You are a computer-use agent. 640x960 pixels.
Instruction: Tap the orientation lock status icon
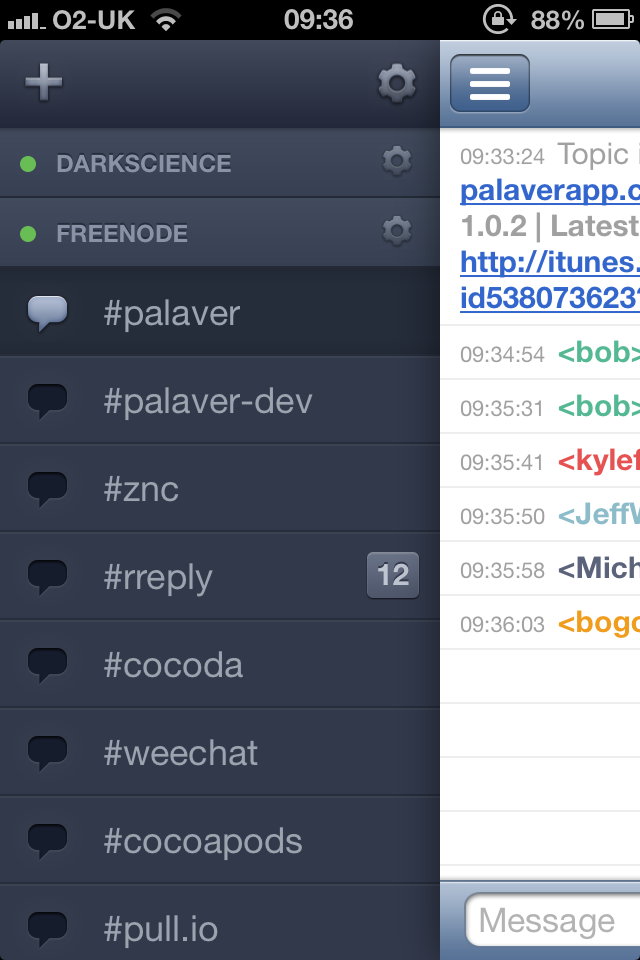tap(500, 19)
